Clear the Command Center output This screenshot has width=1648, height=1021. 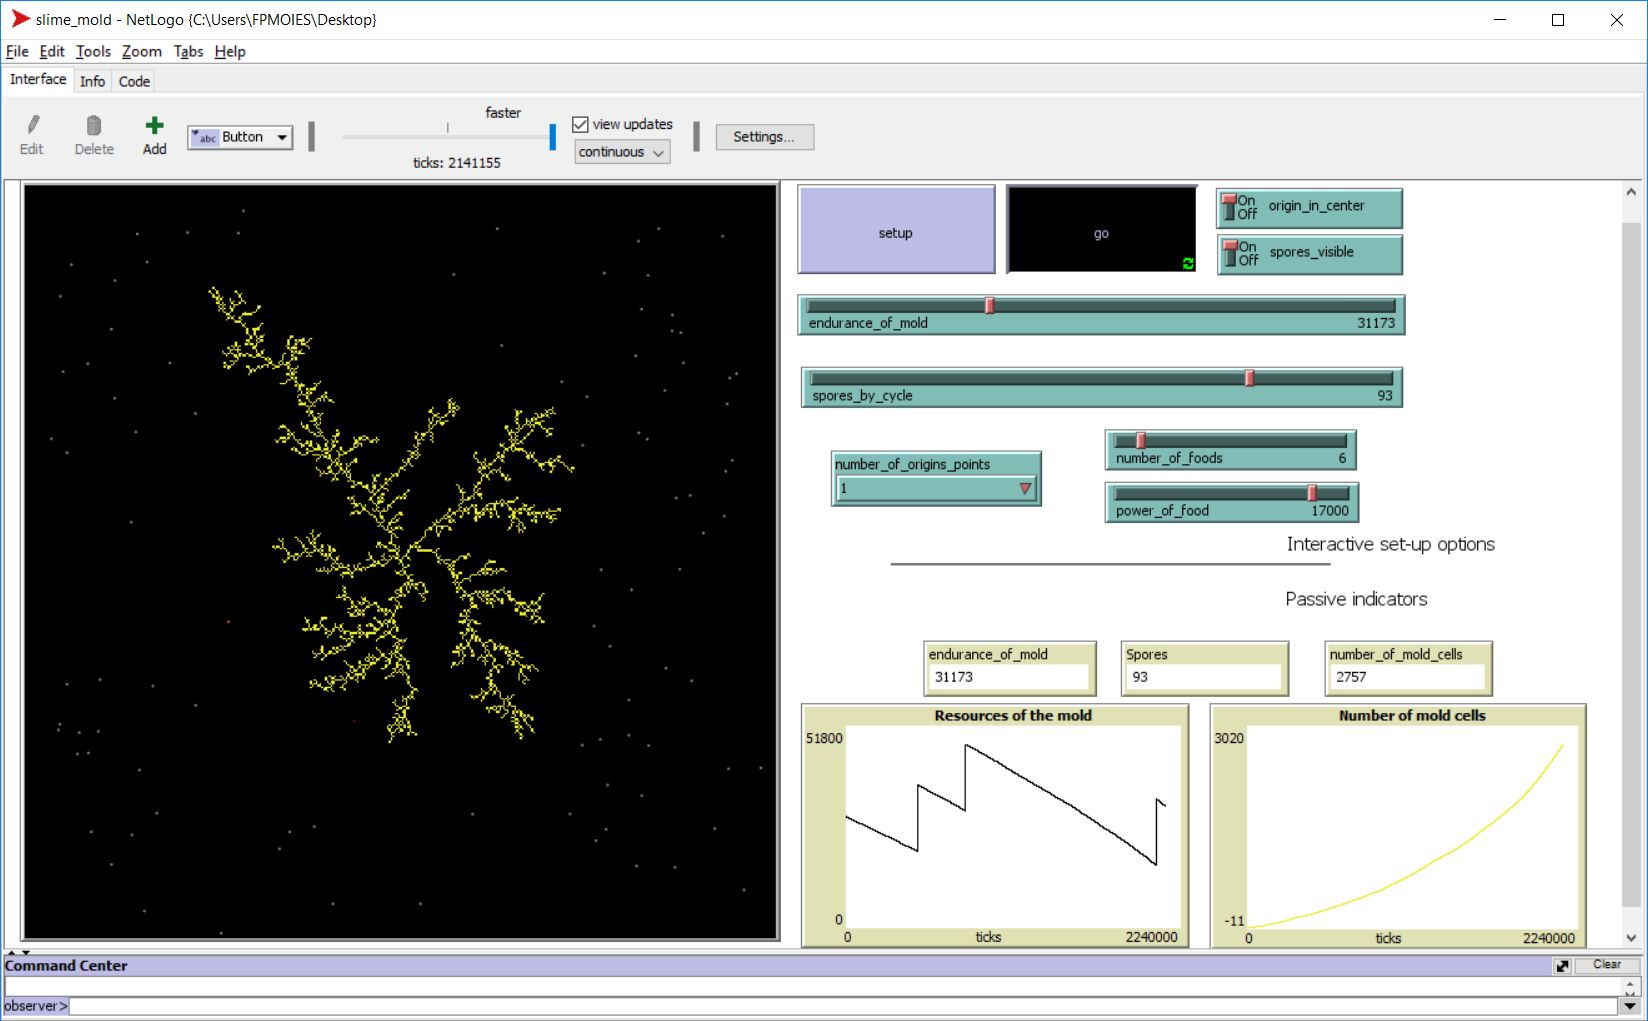coord(1606,965)
